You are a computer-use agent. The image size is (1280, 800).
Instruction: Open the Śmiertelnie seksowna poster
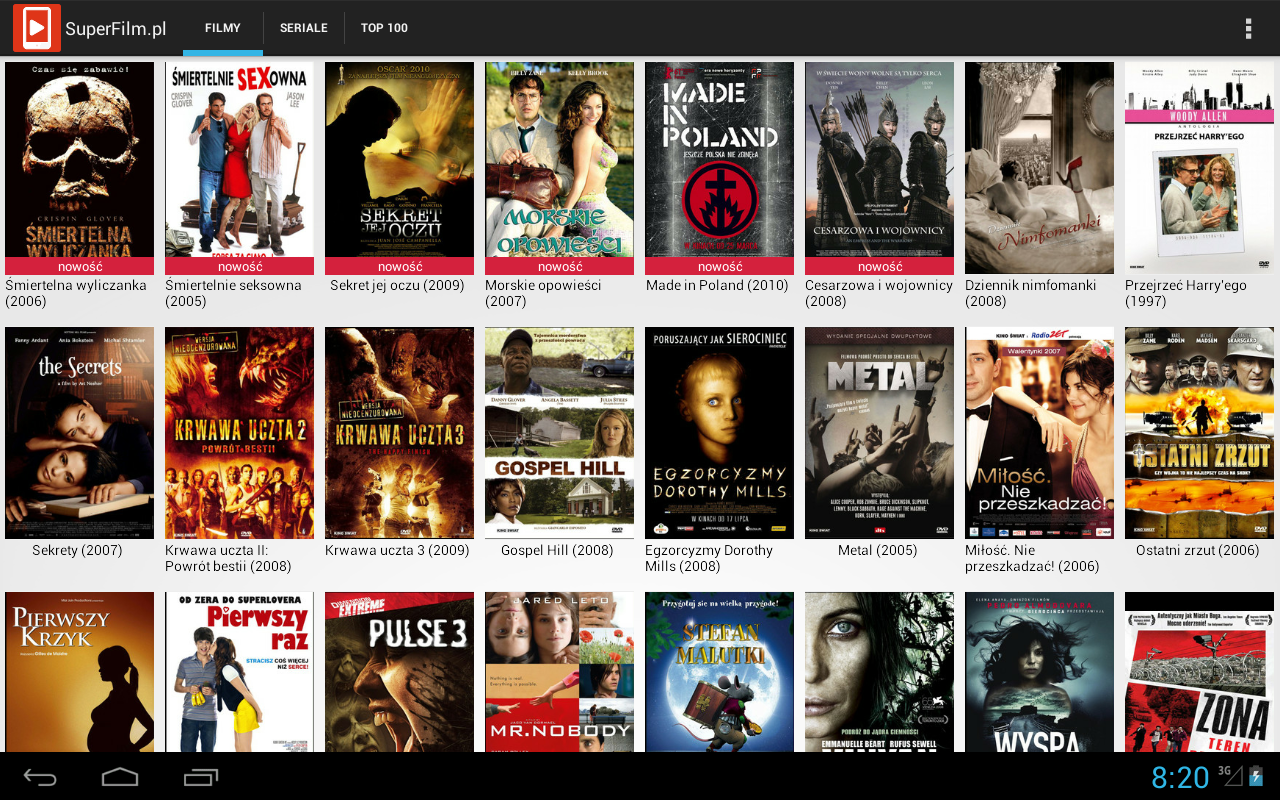tap(240, 168)
